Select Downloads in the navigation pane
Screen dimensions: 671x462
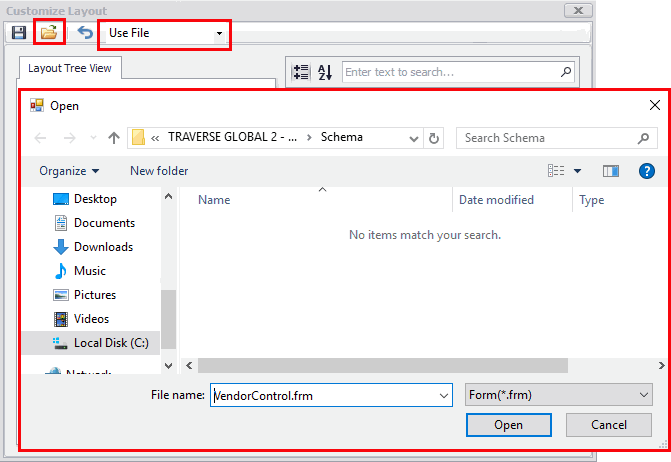[x=103, y=247]
